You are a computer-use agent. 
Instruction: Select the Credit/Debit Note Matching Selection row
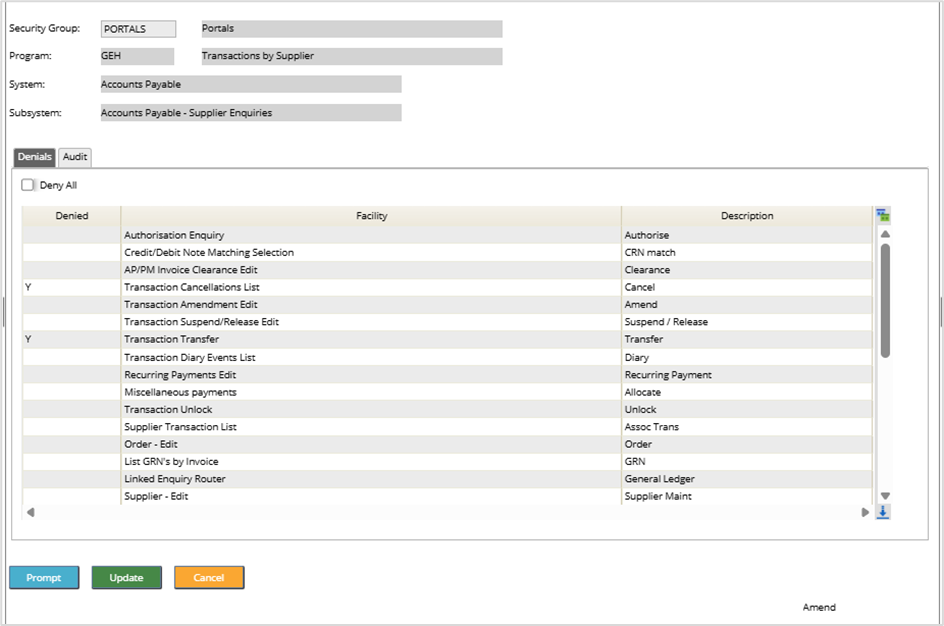tap(447, 253)
